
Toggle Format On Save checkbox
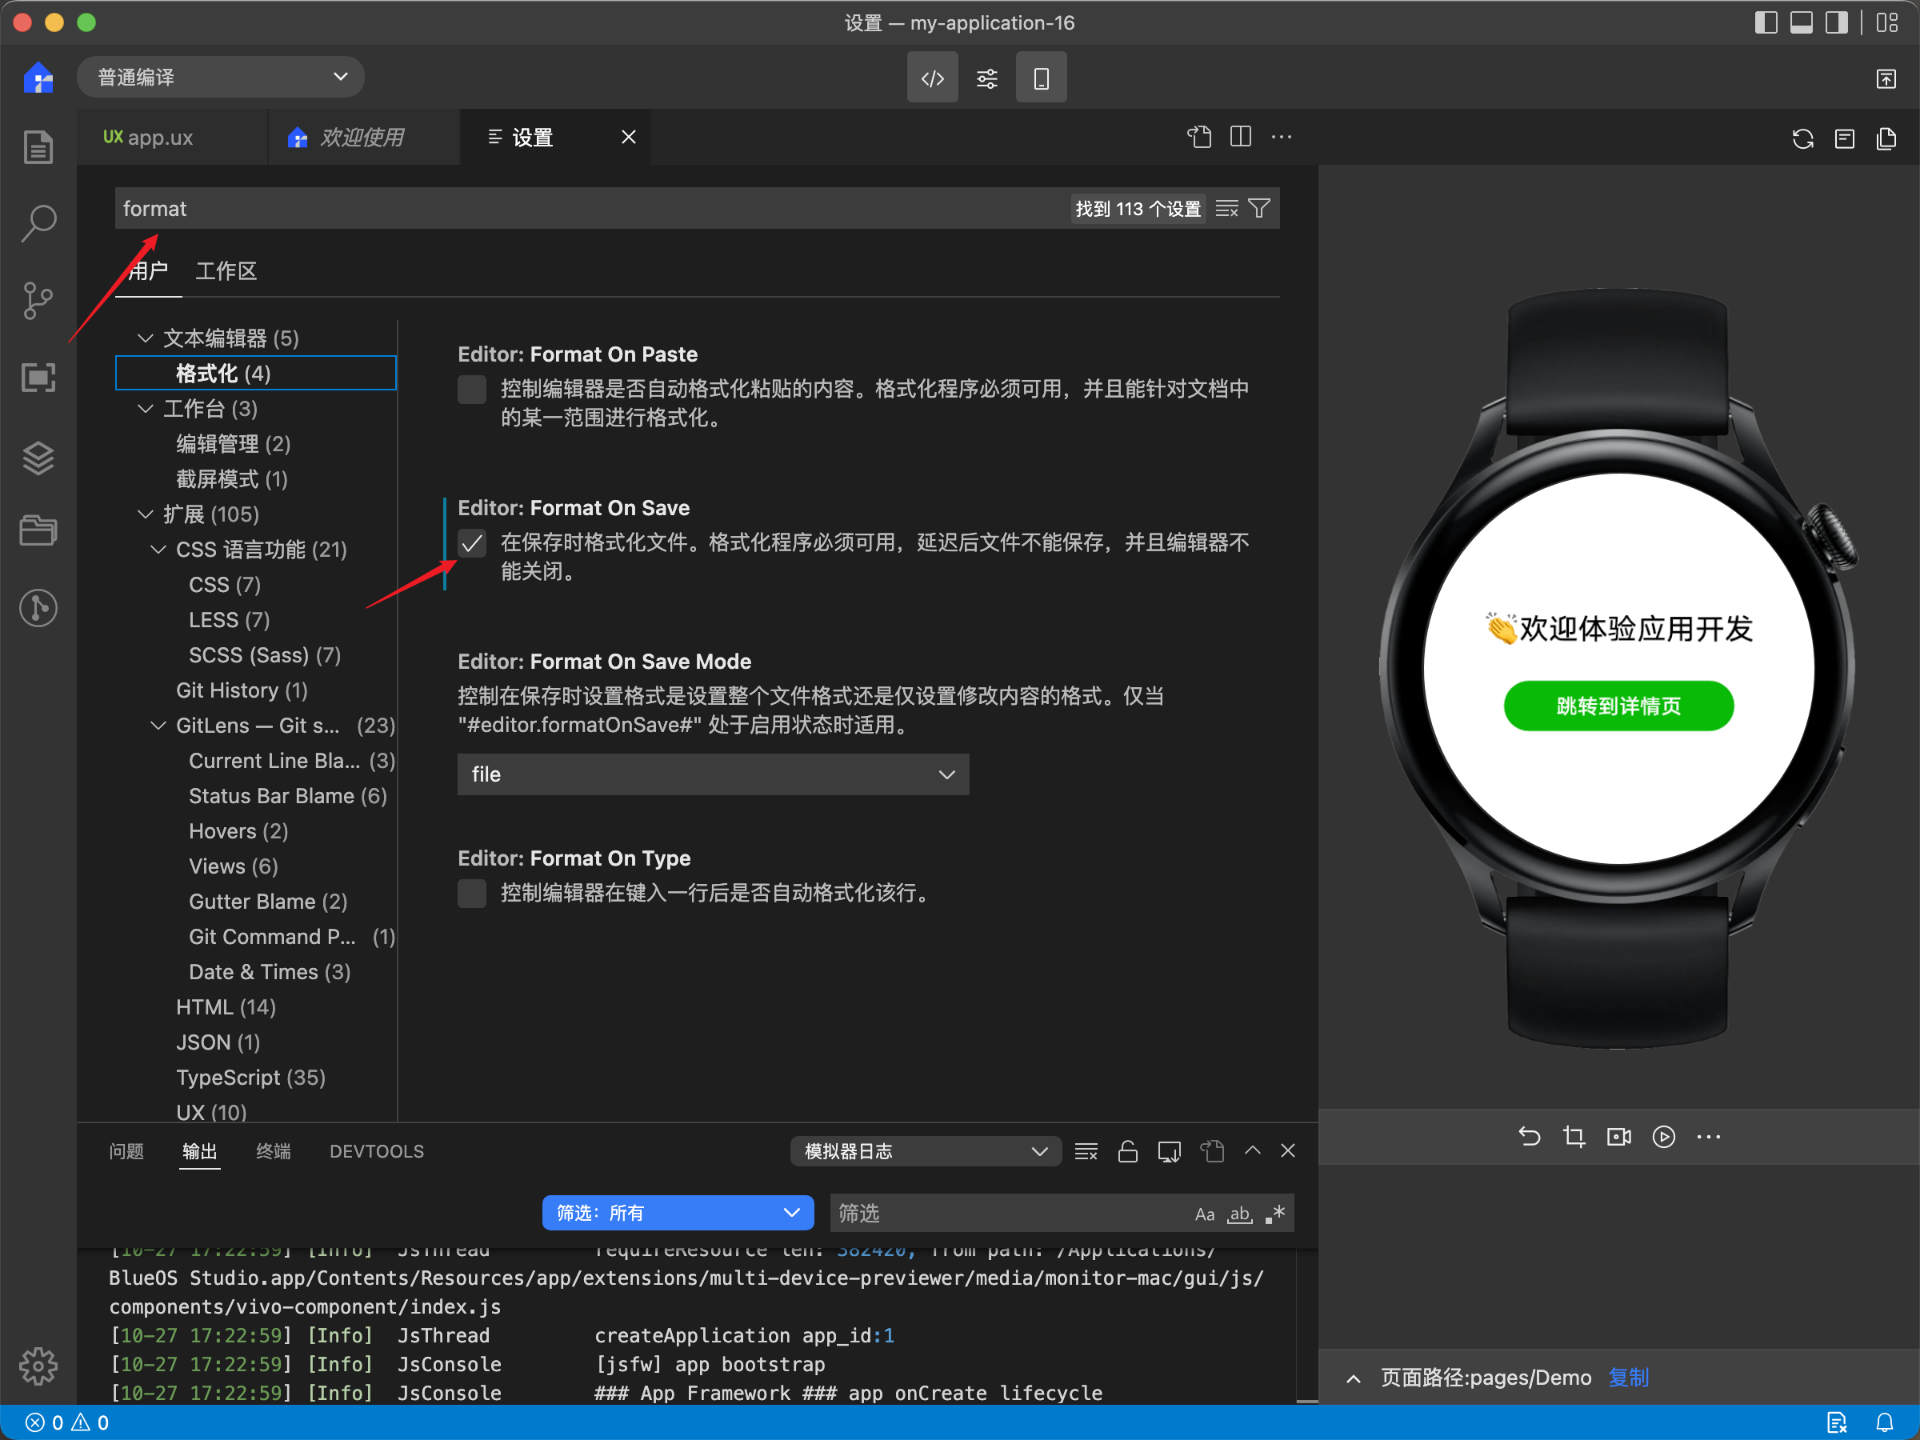475,542
